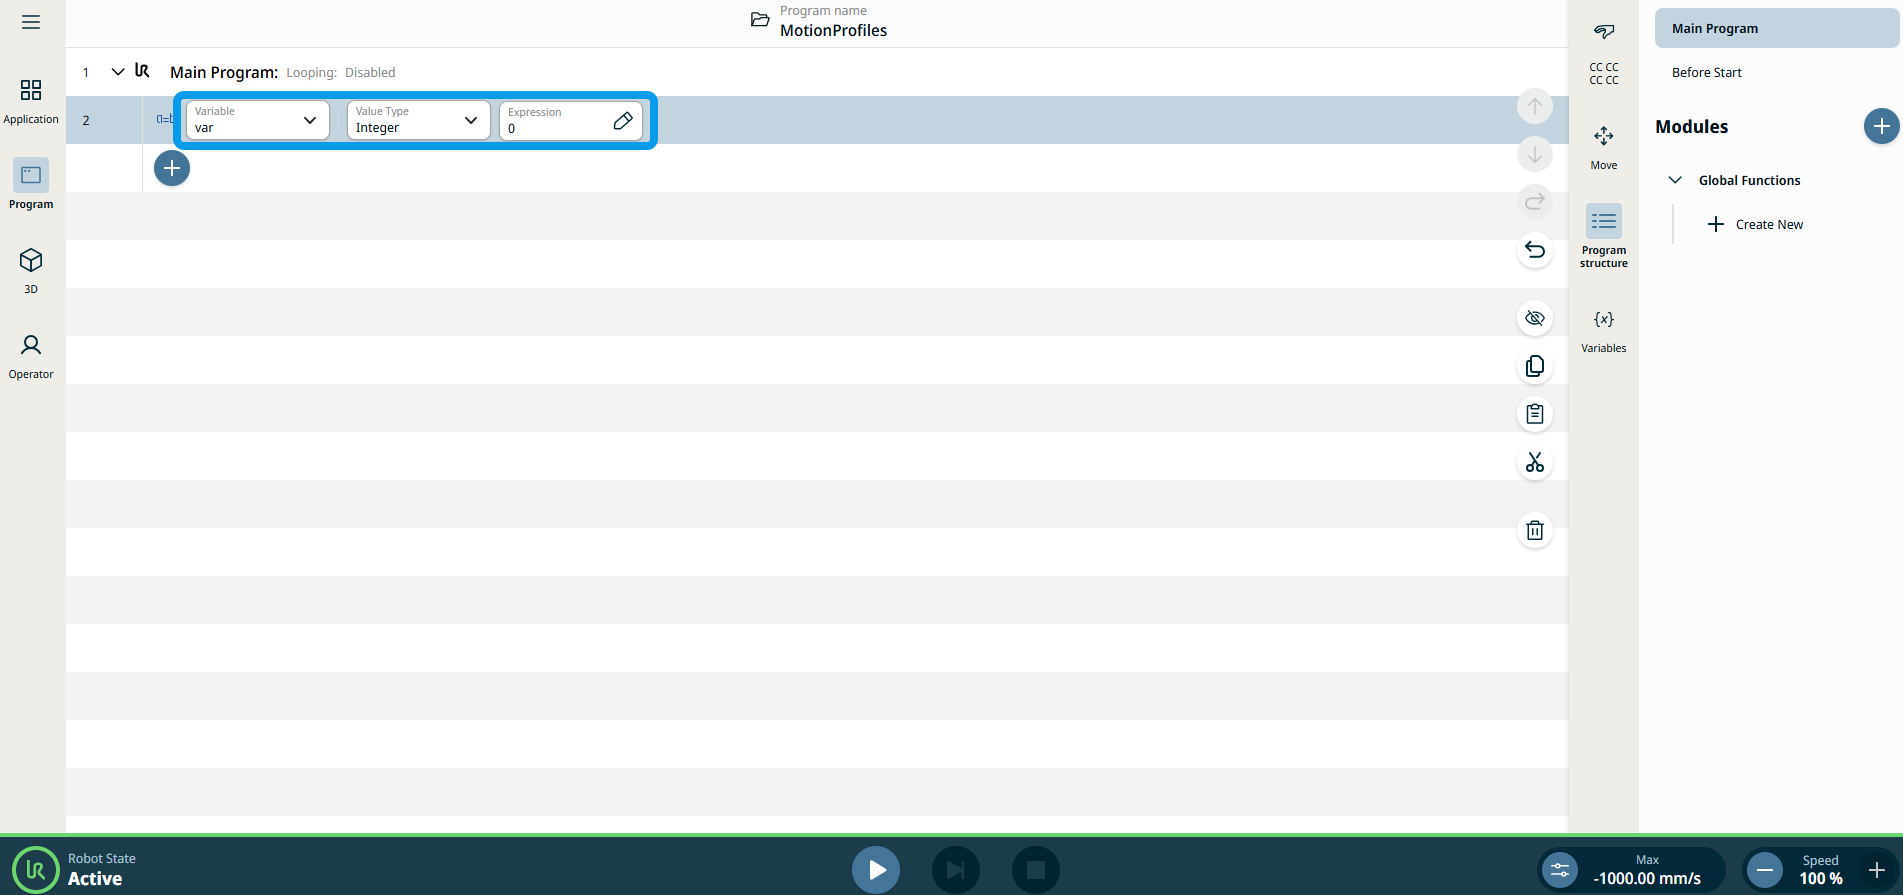The image size is (1903, 895).
Task: Open the Variables panel
Action: click(1603, 330)
